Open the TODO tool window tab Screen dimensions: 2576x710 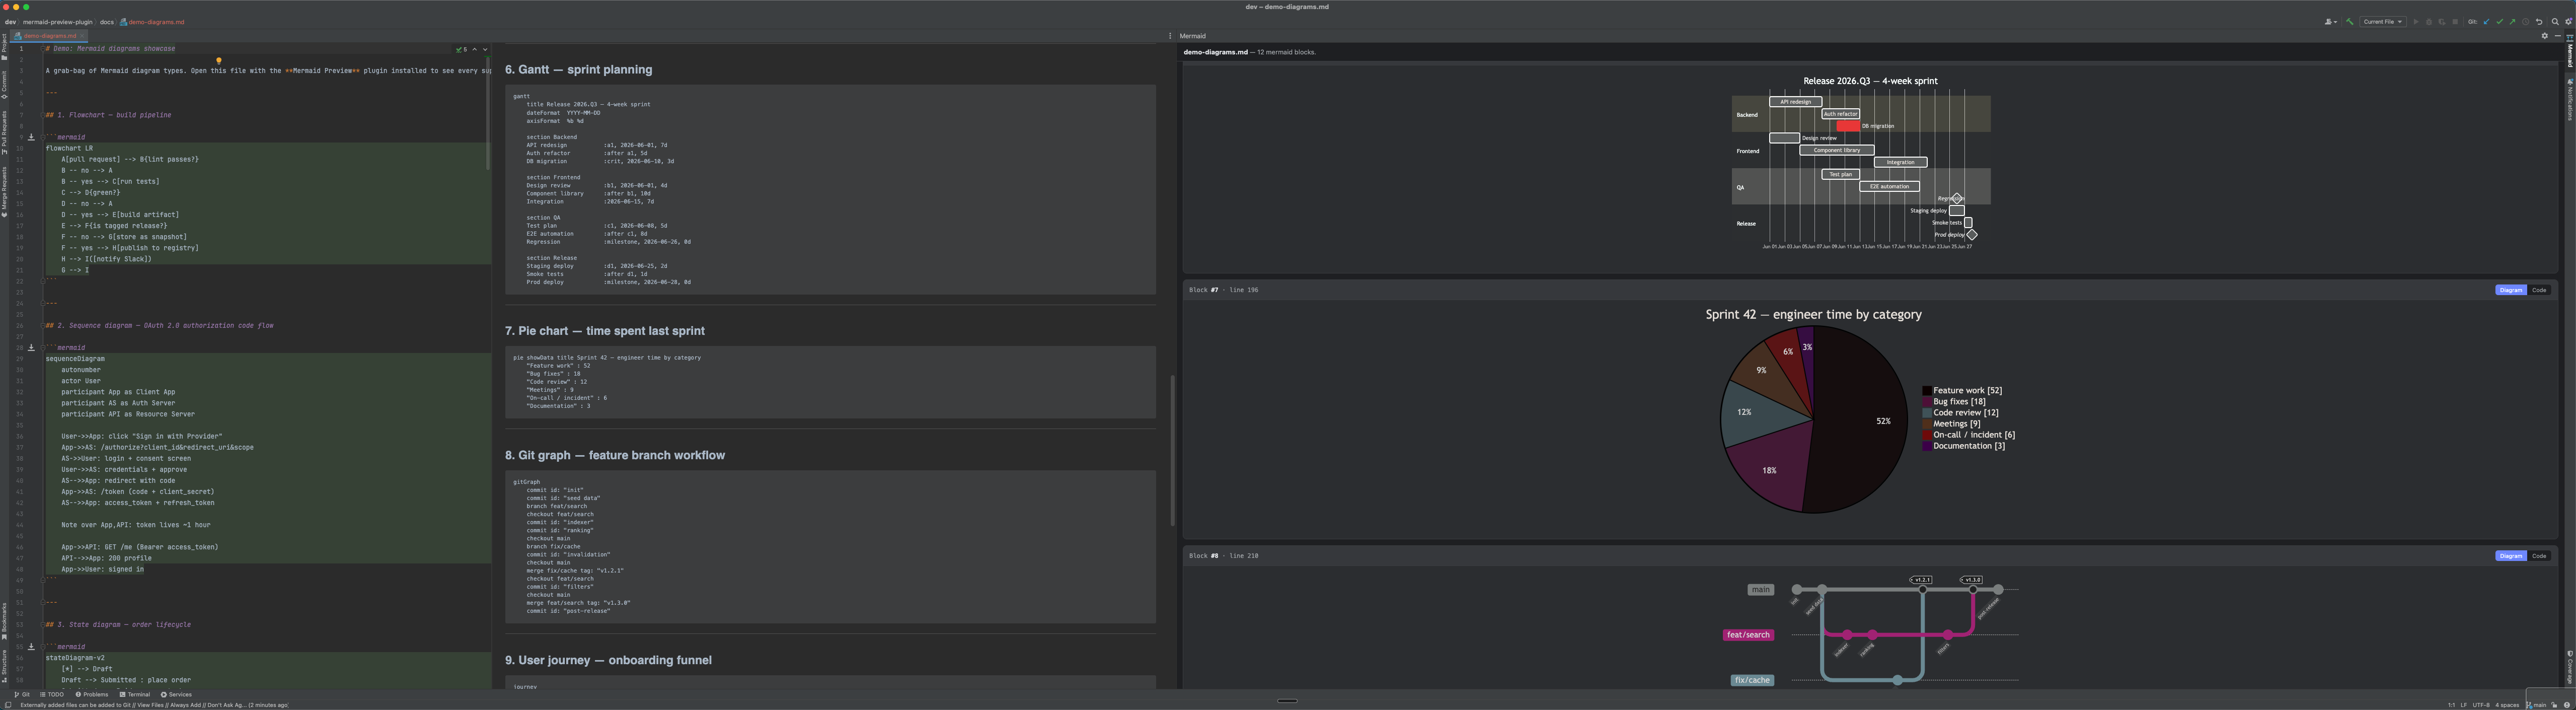(x=52, y=695)
